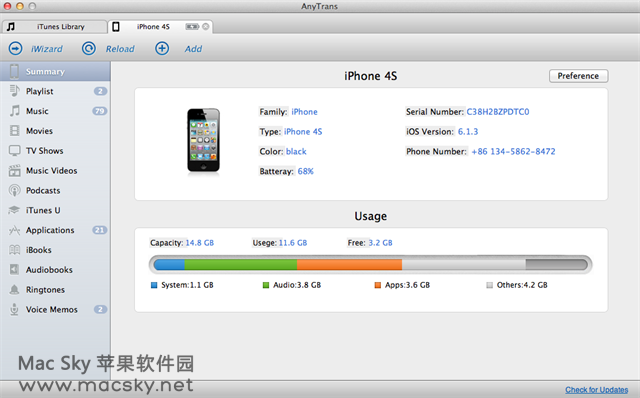
Task: Open Audiobooks in the sidebar
Action: tap(55, 270)
